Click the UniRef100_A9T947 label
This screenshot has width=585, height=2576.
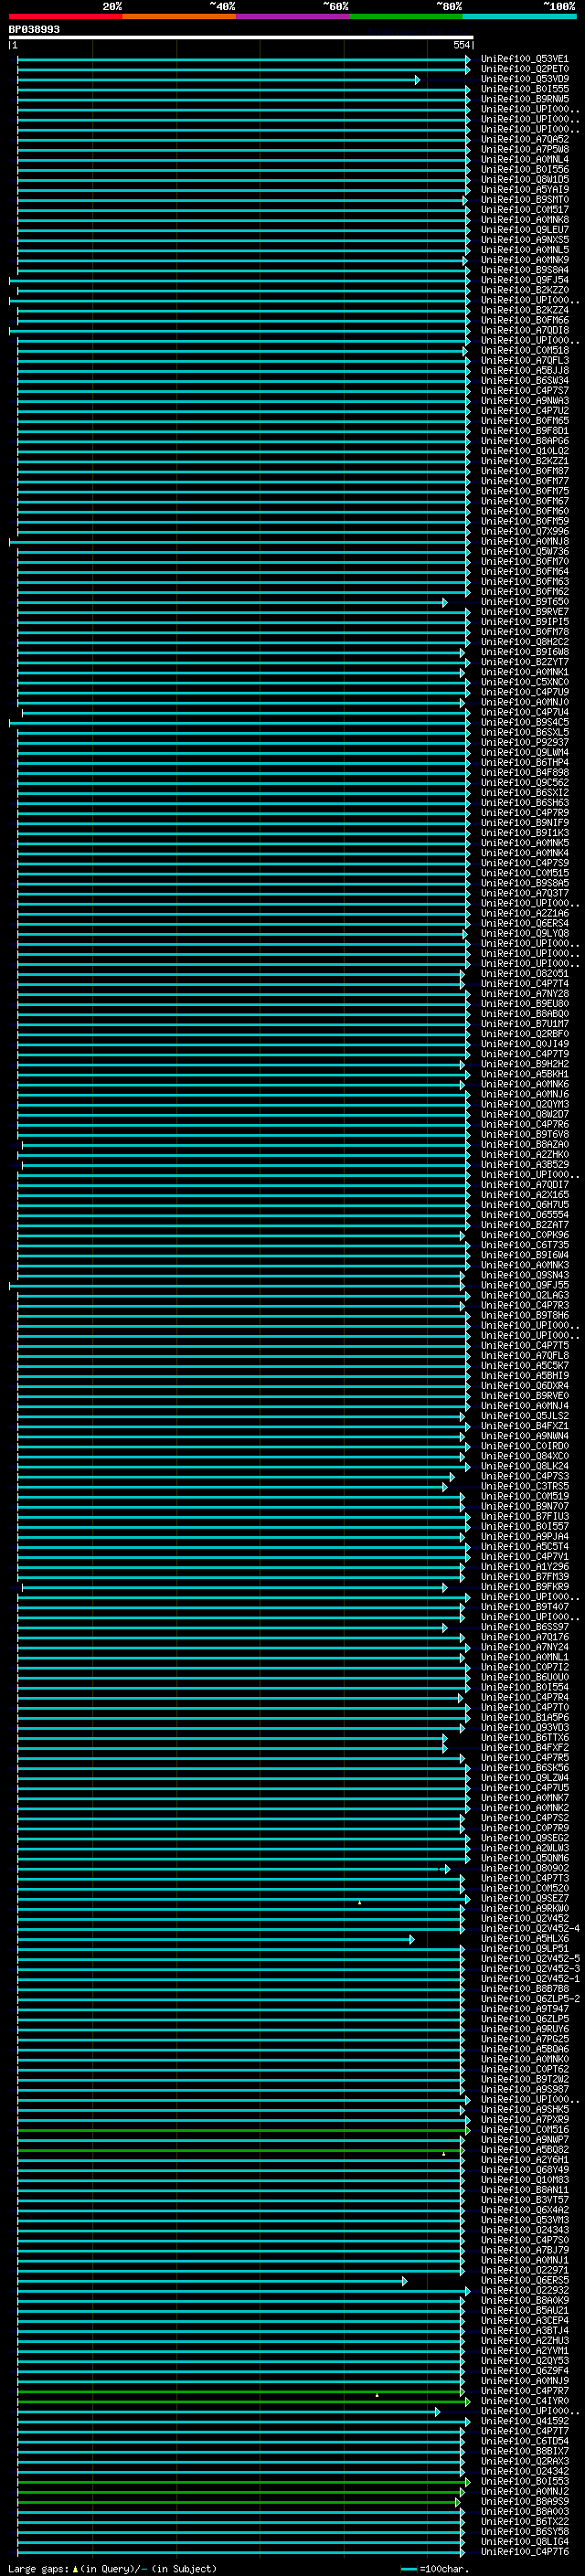[x=524, y=2008]
